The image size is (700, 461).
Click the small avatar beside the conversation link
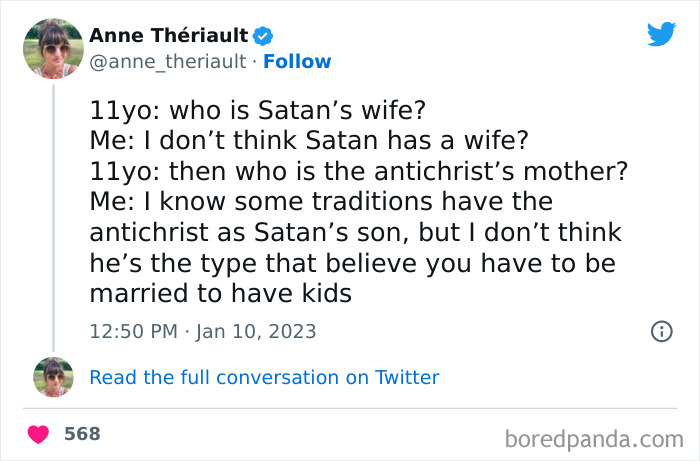pyautogui.click(x=53, y=377)
